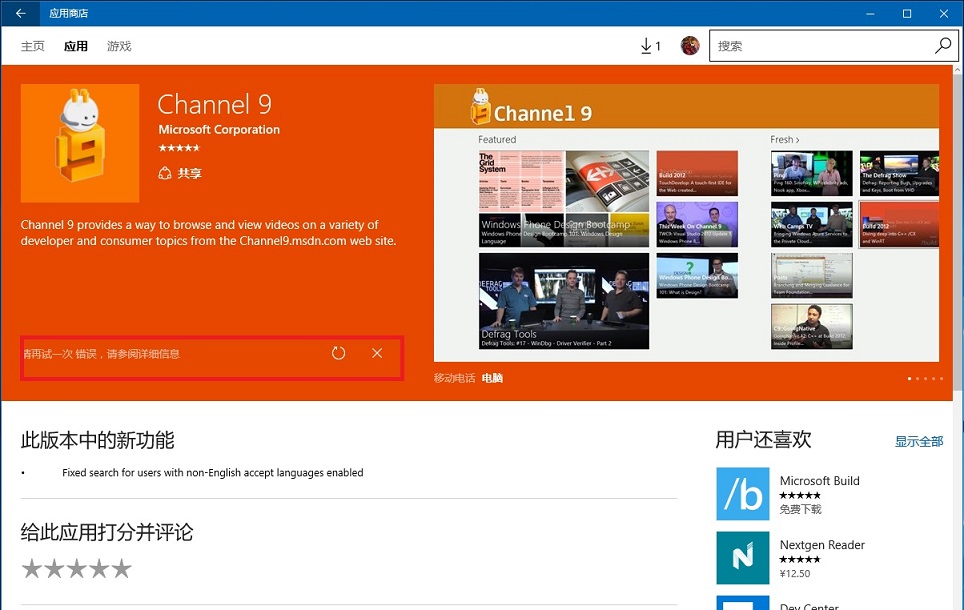The height and width of the screenshot is (610, 964).
Task: Open the Microsoft Corporation publisher link
Action: (219, 129)
